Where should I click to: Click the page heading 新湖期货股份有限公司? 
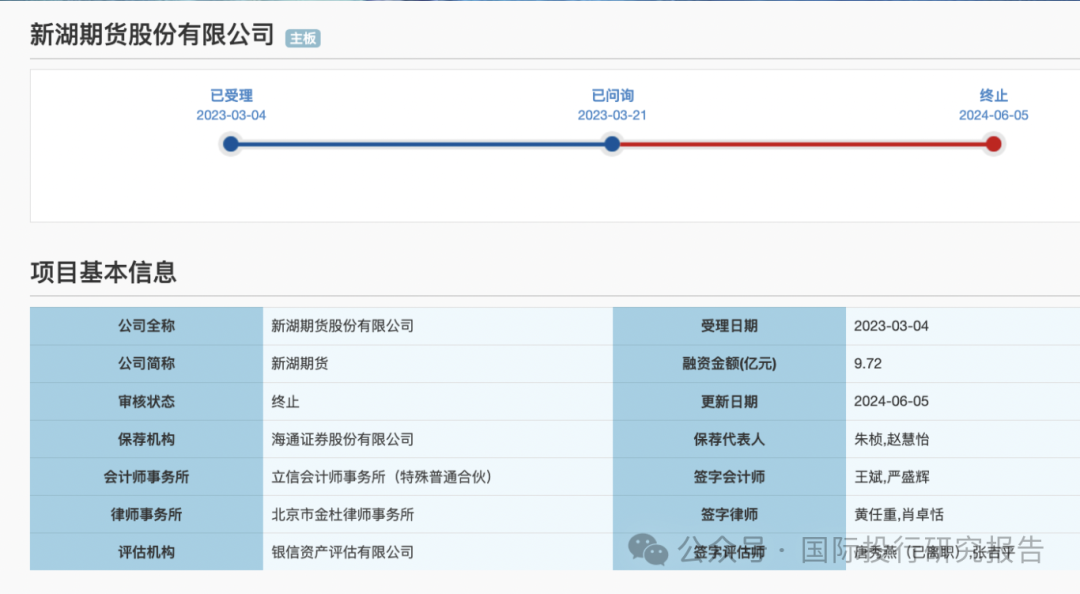[x=152, y=34]
